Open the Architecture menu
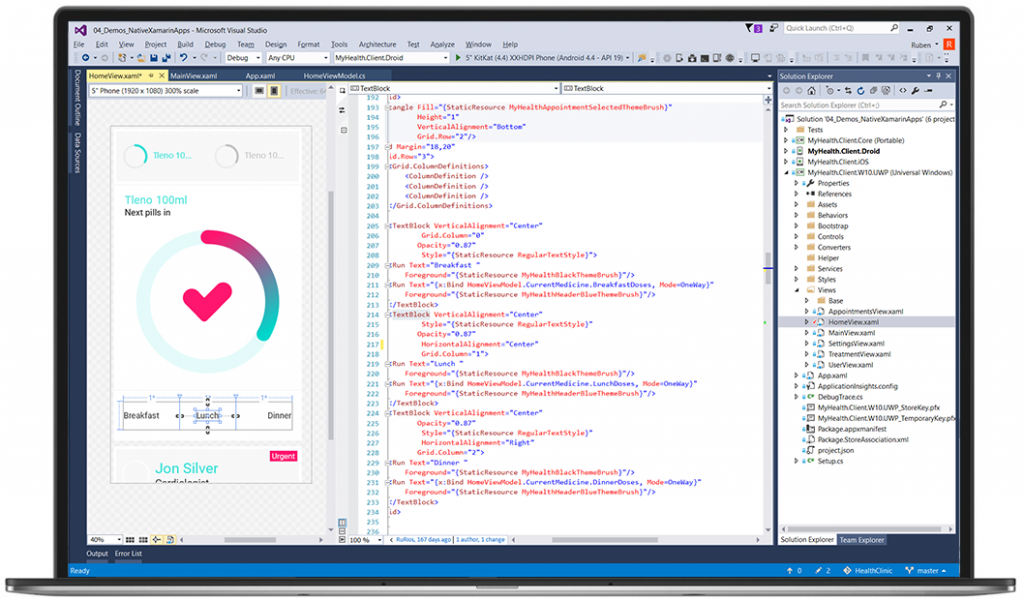 point(378,44)
